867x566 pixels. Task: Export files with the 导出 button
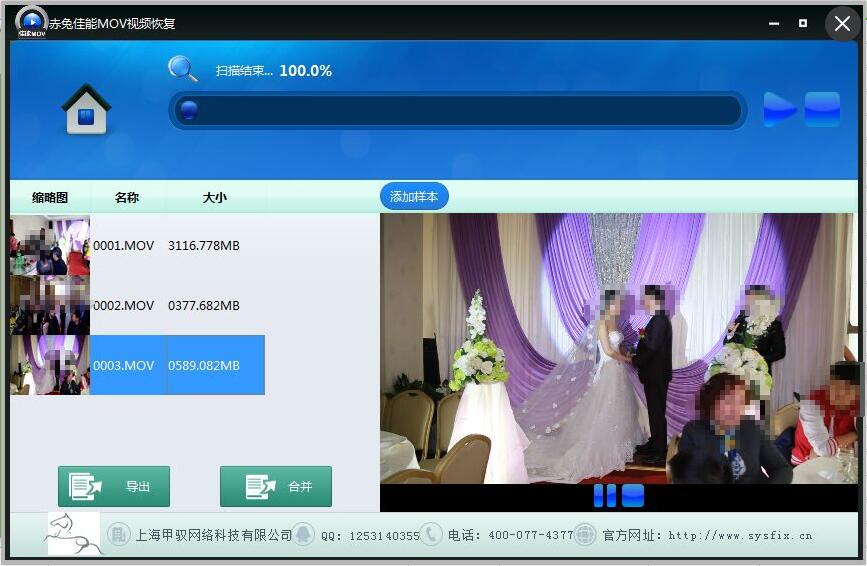click(114, 486)
